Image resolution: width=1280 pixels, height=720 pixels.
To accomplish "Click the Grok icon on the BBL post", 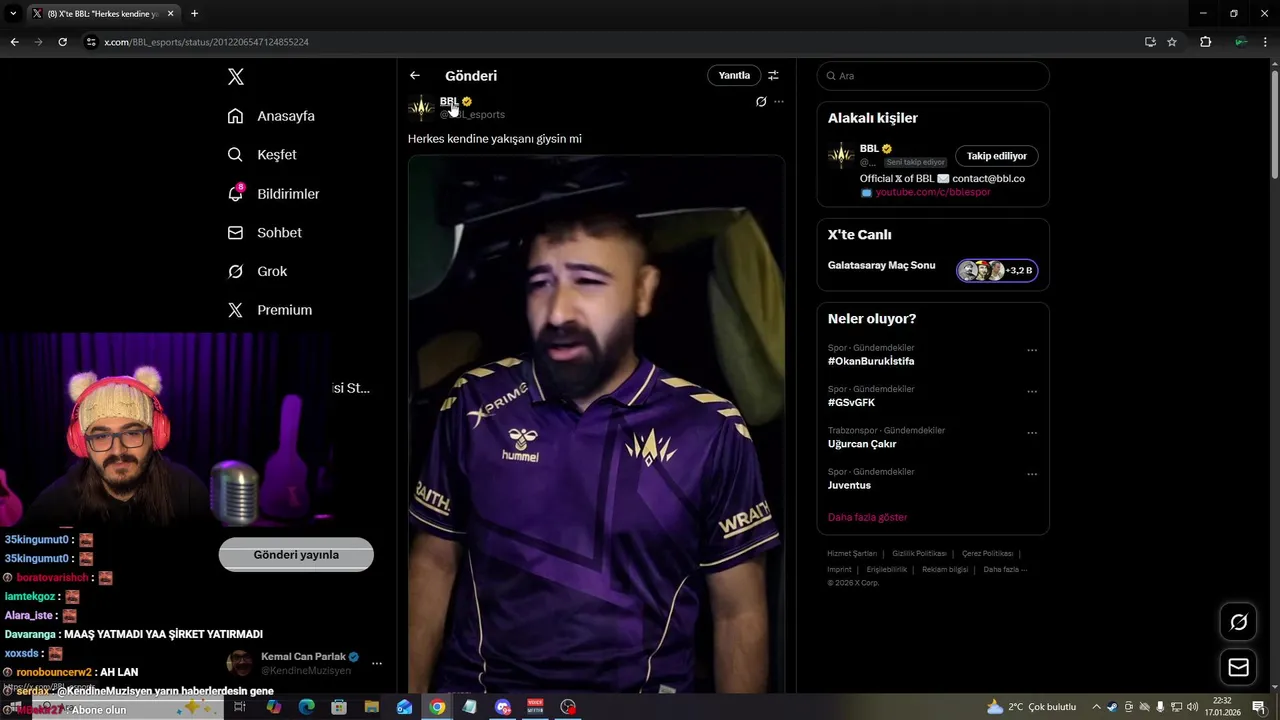I will pyautogui.click(x=761, y=102).
